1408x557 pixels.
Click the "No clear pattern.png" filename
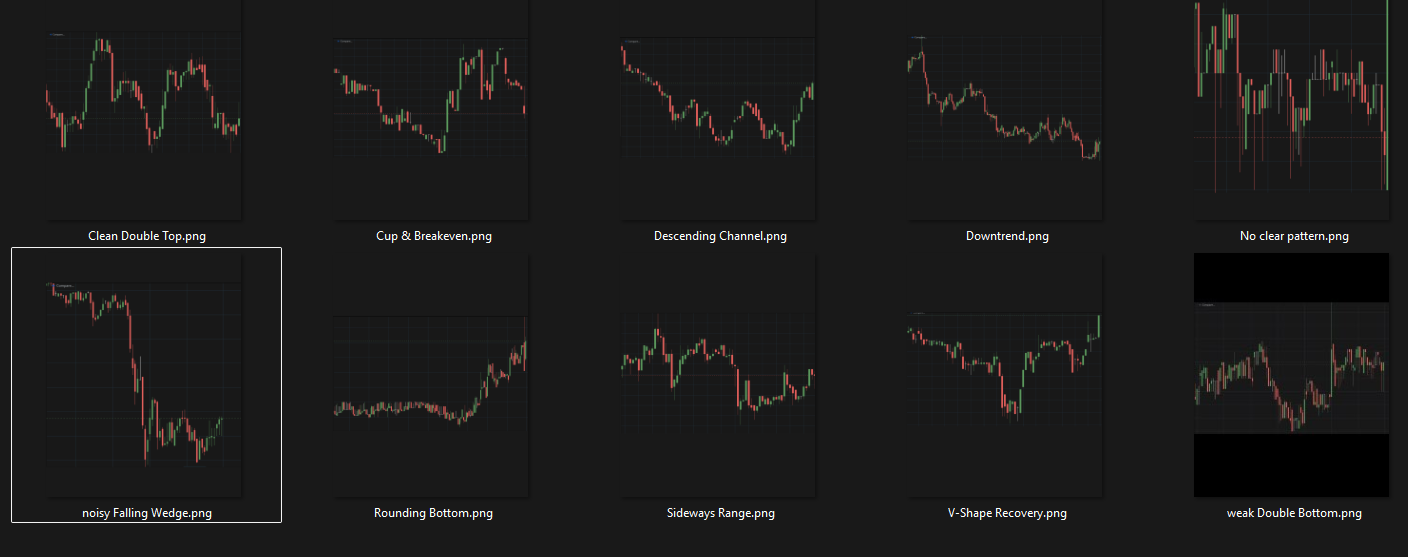pos(1294,237)
